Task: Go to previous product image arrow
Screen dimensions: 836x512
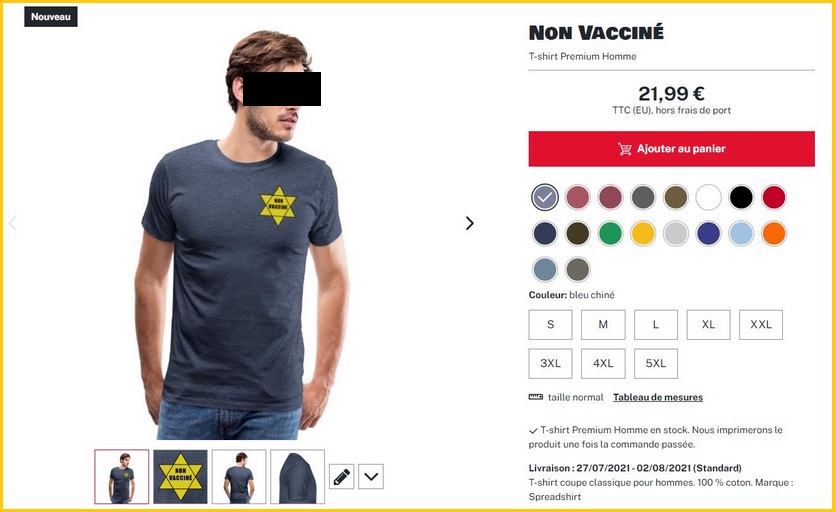Action: [x=13, y=223]
